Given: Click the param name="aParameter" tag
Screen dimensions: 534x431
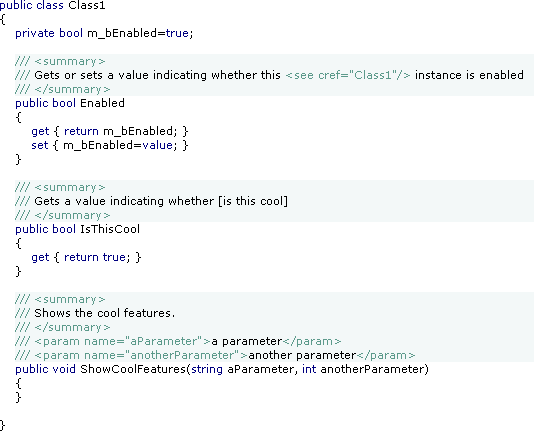Looking at the screenshot, I should pyautogui.click(x=122, y=341).
